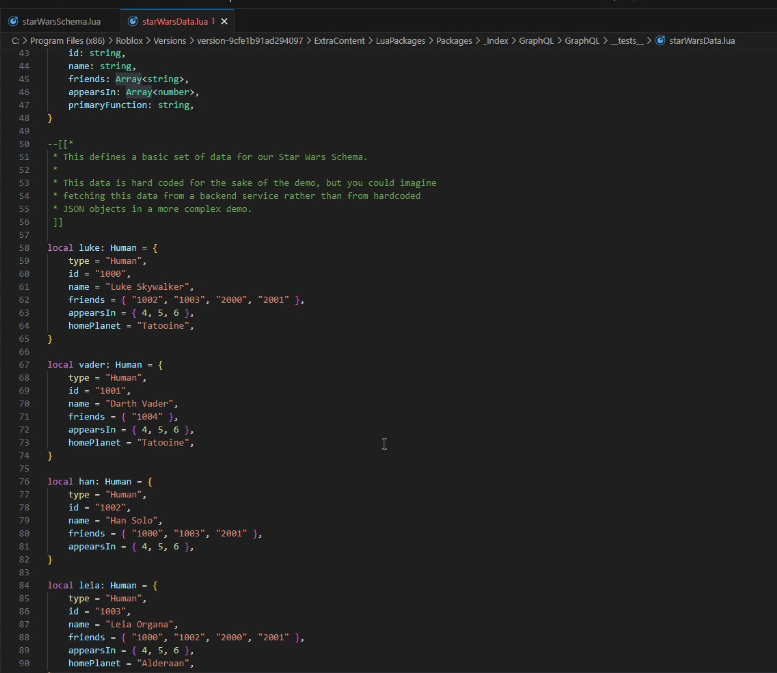Click line number 84 in the gutter
777x673 pixels.
coord(24,585)
